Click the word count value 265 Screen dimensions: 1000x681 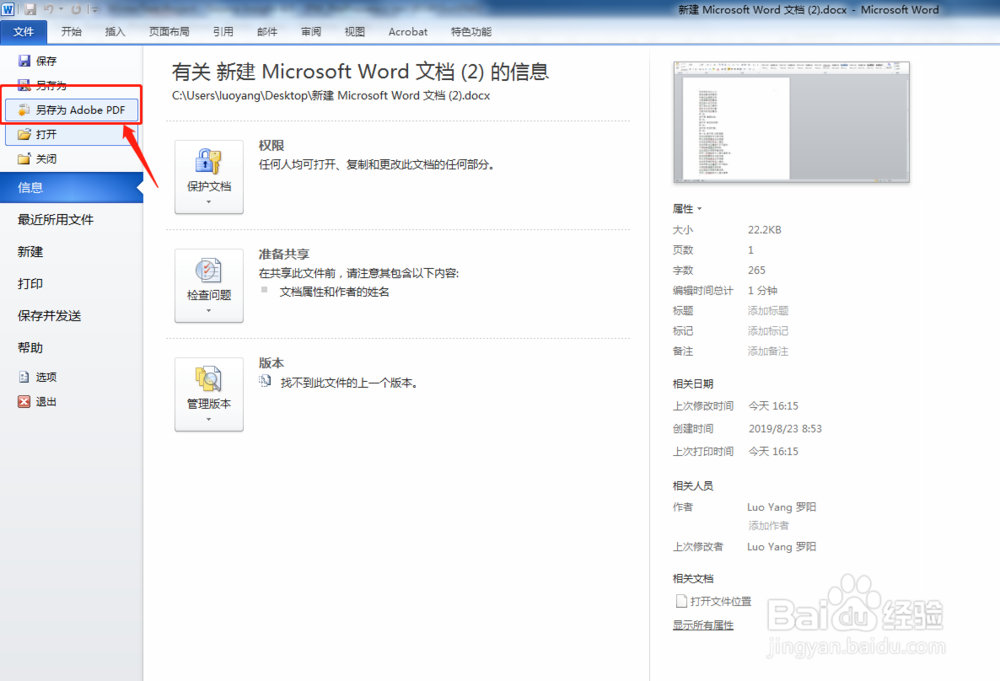[756, 270]
